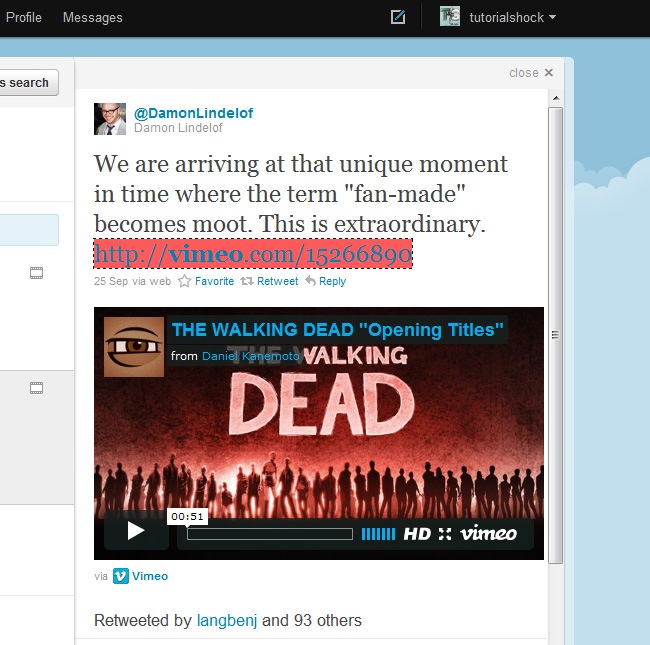Click Damon Lindelof's avatar photo
This screenshot has width=650, height=645.
click(x=110, y=119)
